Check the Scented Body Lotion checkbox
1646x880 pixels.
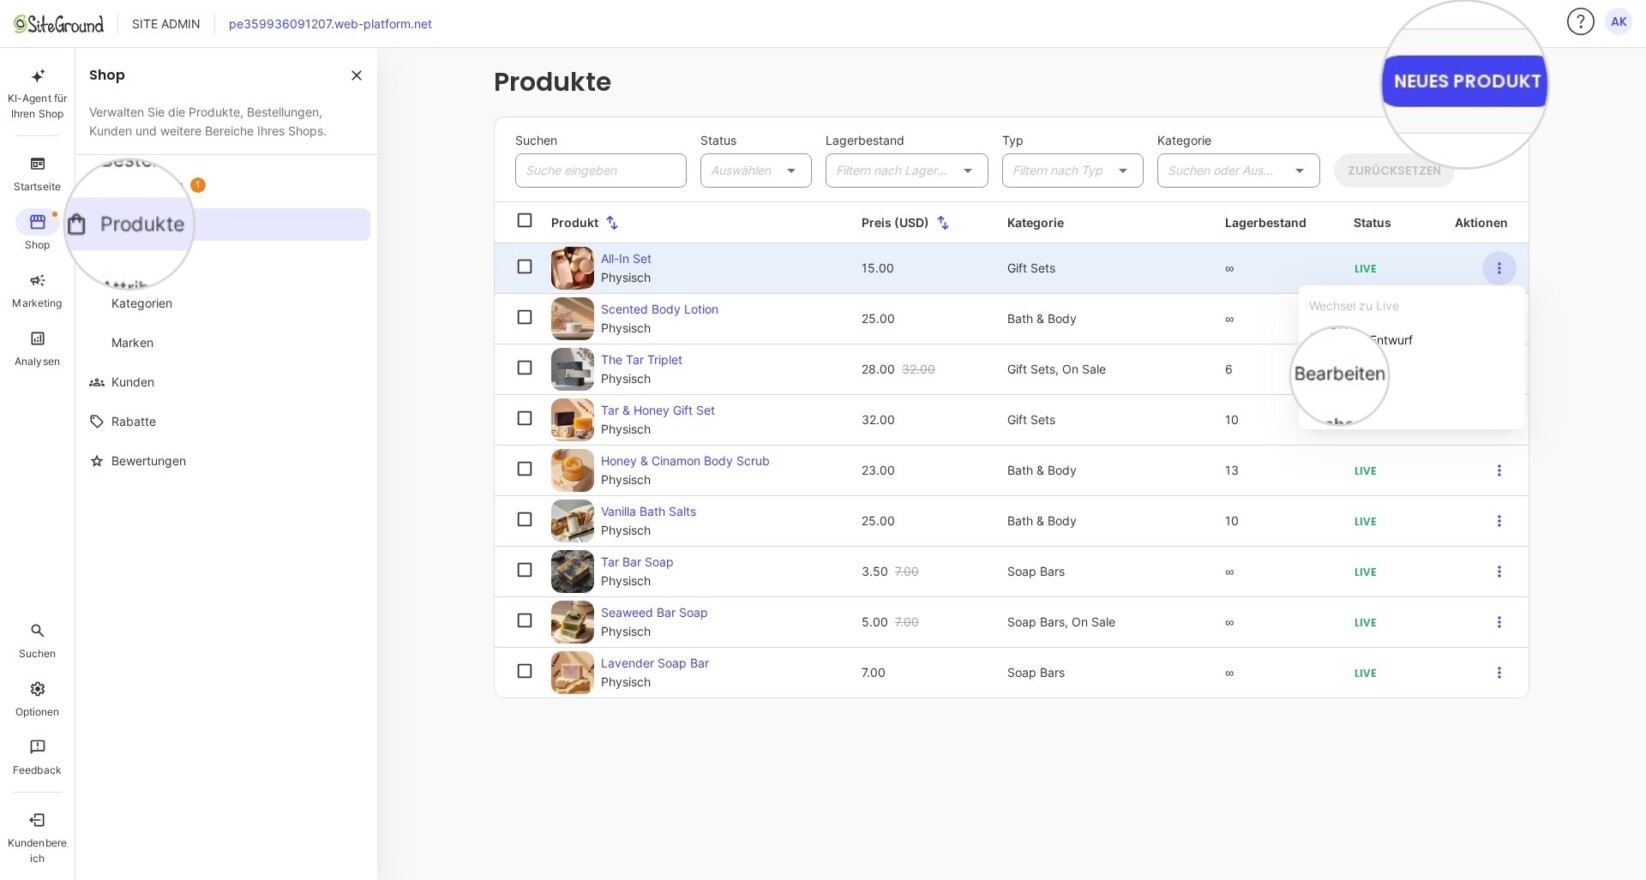[524, 317]
